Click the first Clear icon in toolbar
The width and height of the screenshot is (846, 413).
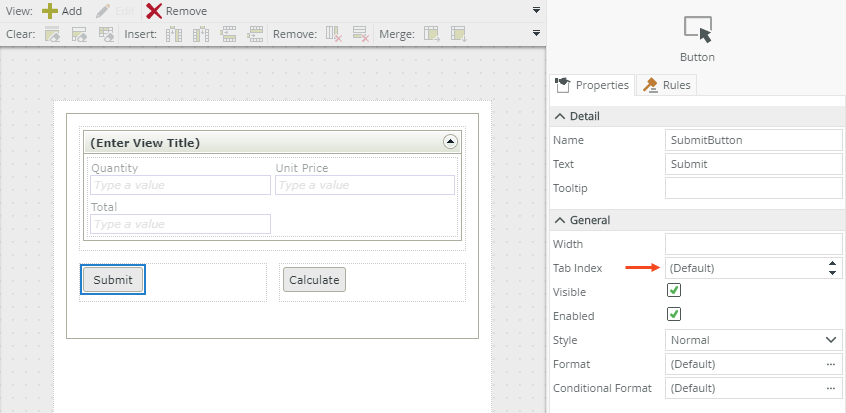click(x=52, y=34)
